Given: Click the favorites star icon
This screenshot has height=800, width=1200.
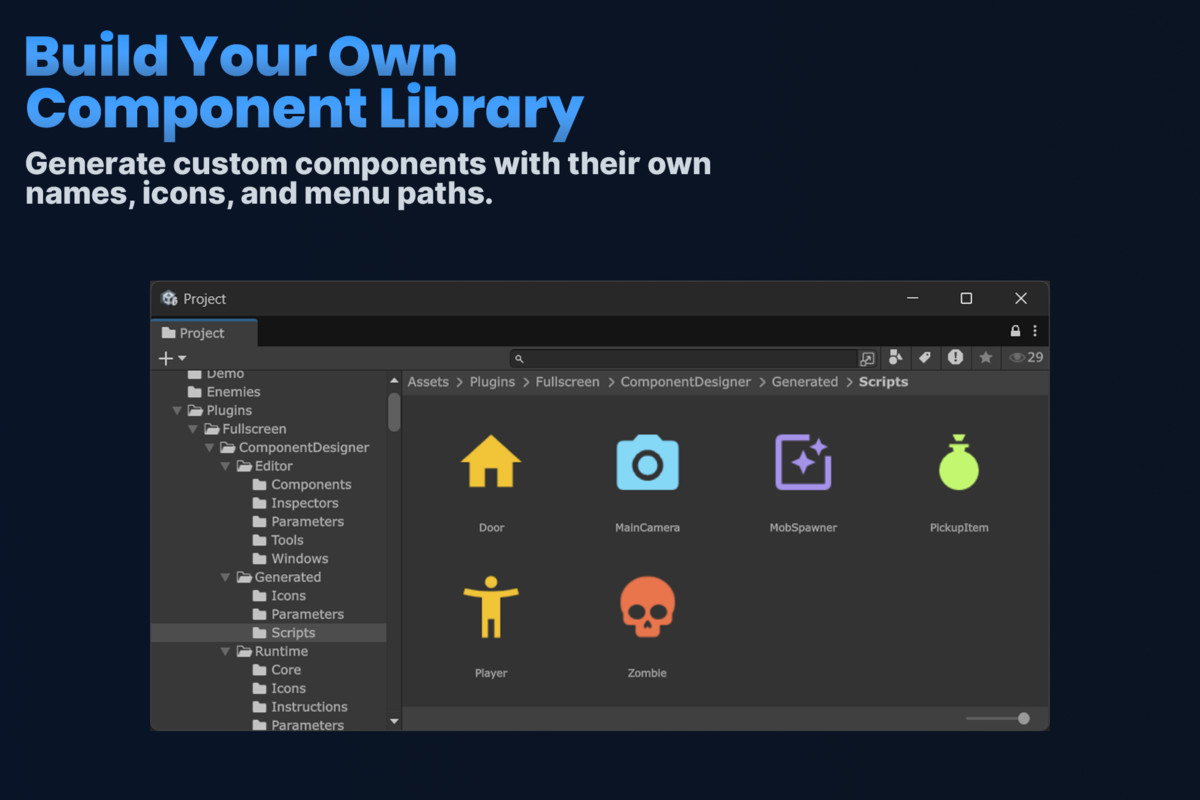Looking at the screenshot, I should [985, 357].
